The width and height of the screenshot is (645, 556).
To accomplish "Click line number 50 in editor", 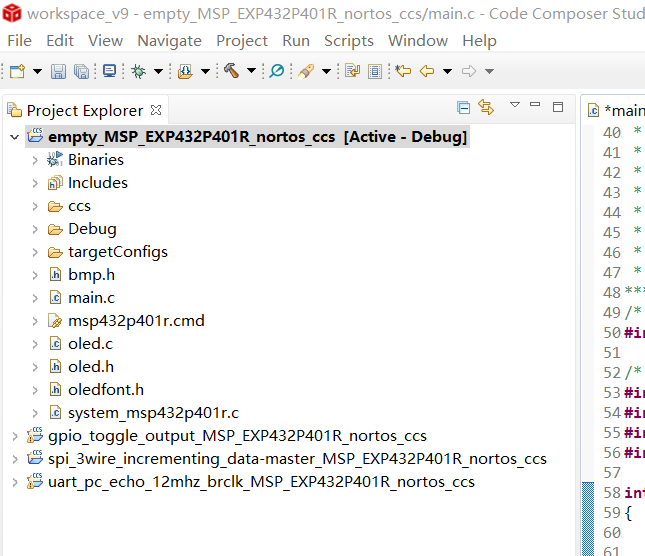I will coord(612,333).
